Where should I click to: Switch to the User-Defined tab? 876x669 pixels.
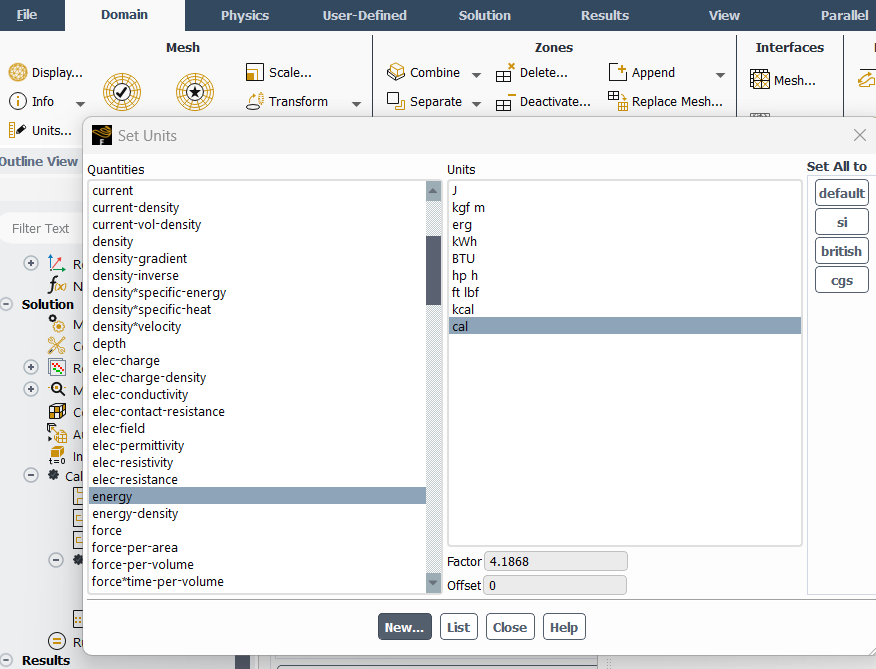(364, 15)
